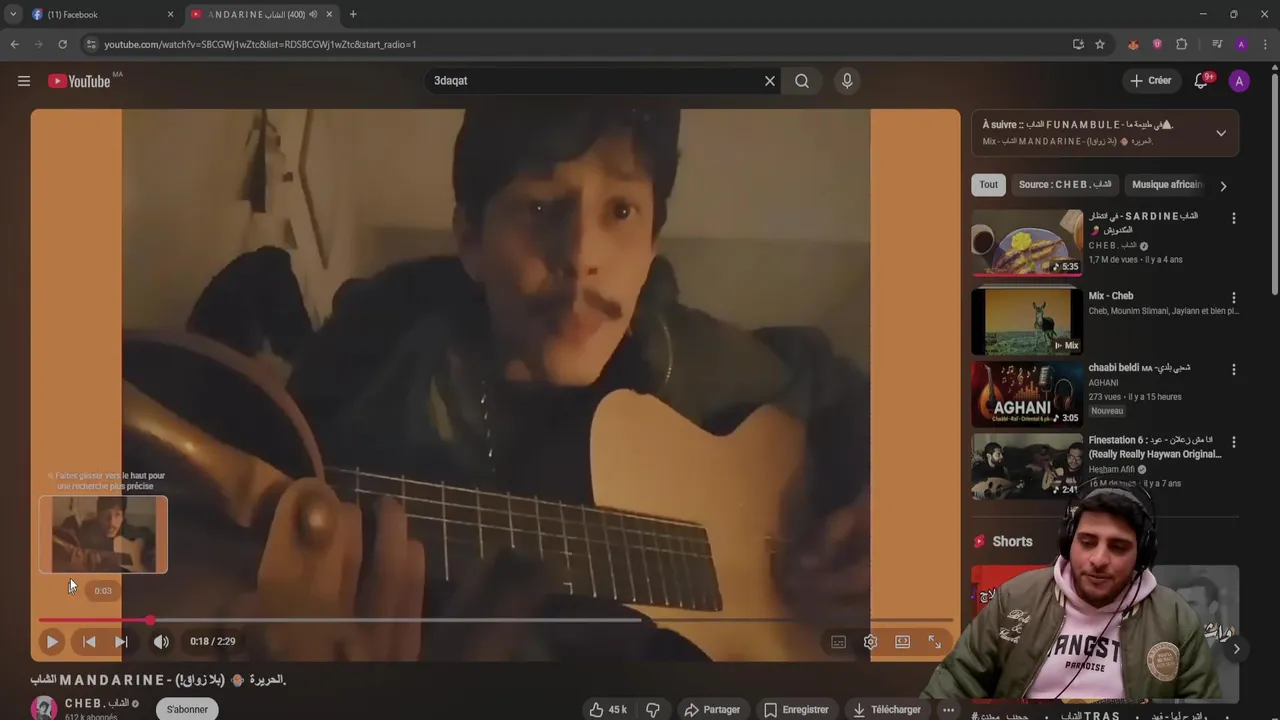Open the SARDINE video thumbnail
Screen dimensions: 1280x720
click(x=1027, y=242)
